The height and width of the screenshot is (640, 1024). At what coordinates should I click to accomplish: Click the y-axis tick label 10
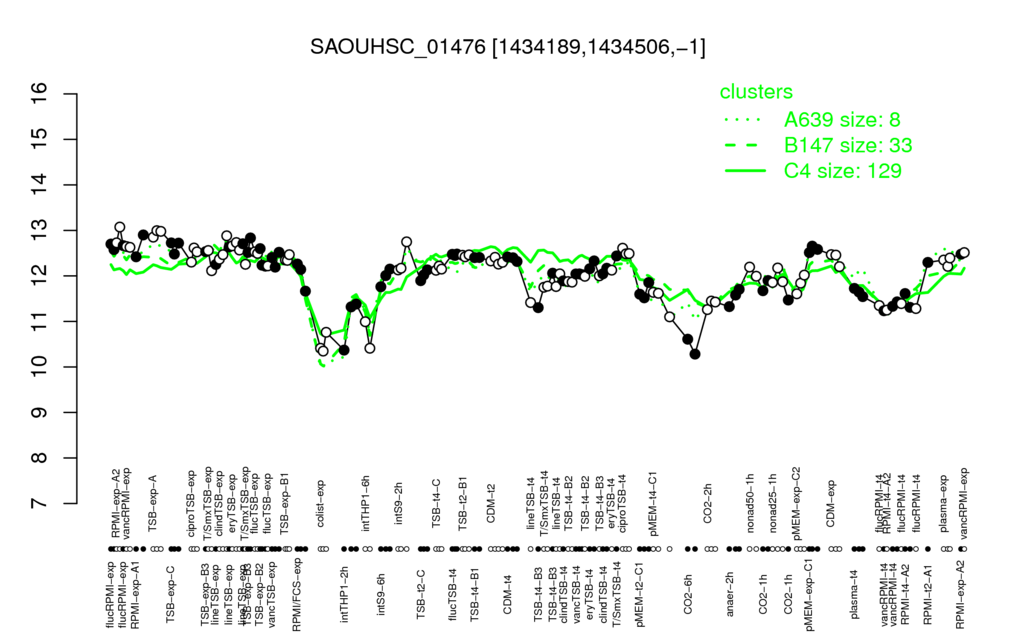point(39,367)
